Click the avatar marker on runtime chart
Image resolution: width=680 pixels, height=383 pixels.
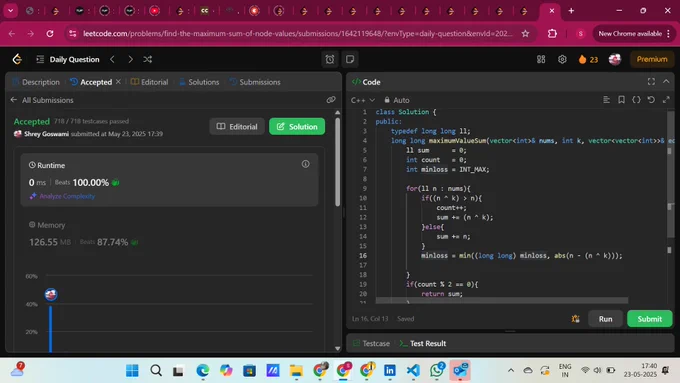tap(51, 295)
